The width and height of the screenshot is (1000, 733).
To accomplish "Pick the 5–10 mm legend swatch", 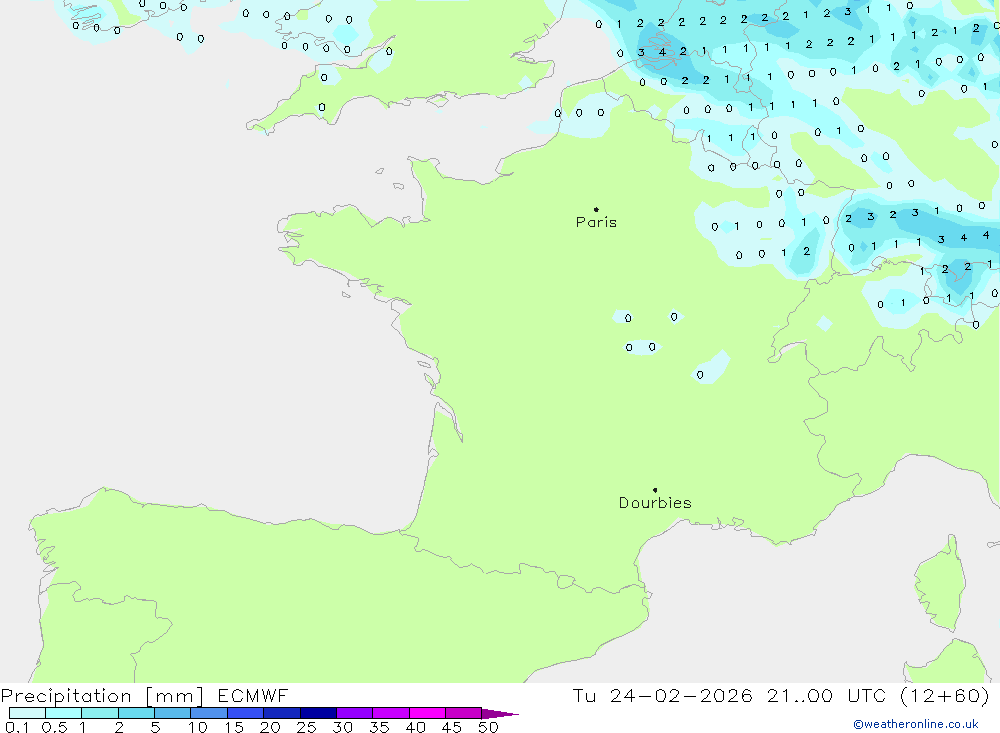I will (x=173, y=713).
